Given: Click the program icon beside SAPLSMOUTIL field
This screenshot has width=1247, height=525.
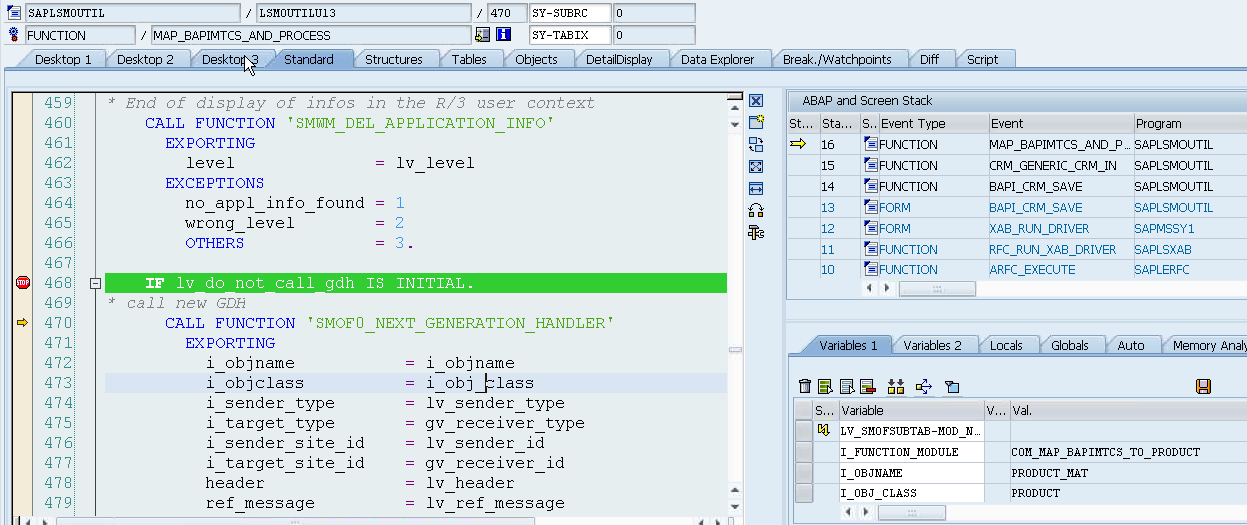Looking at the screenshot, I should tap(14, 14).
